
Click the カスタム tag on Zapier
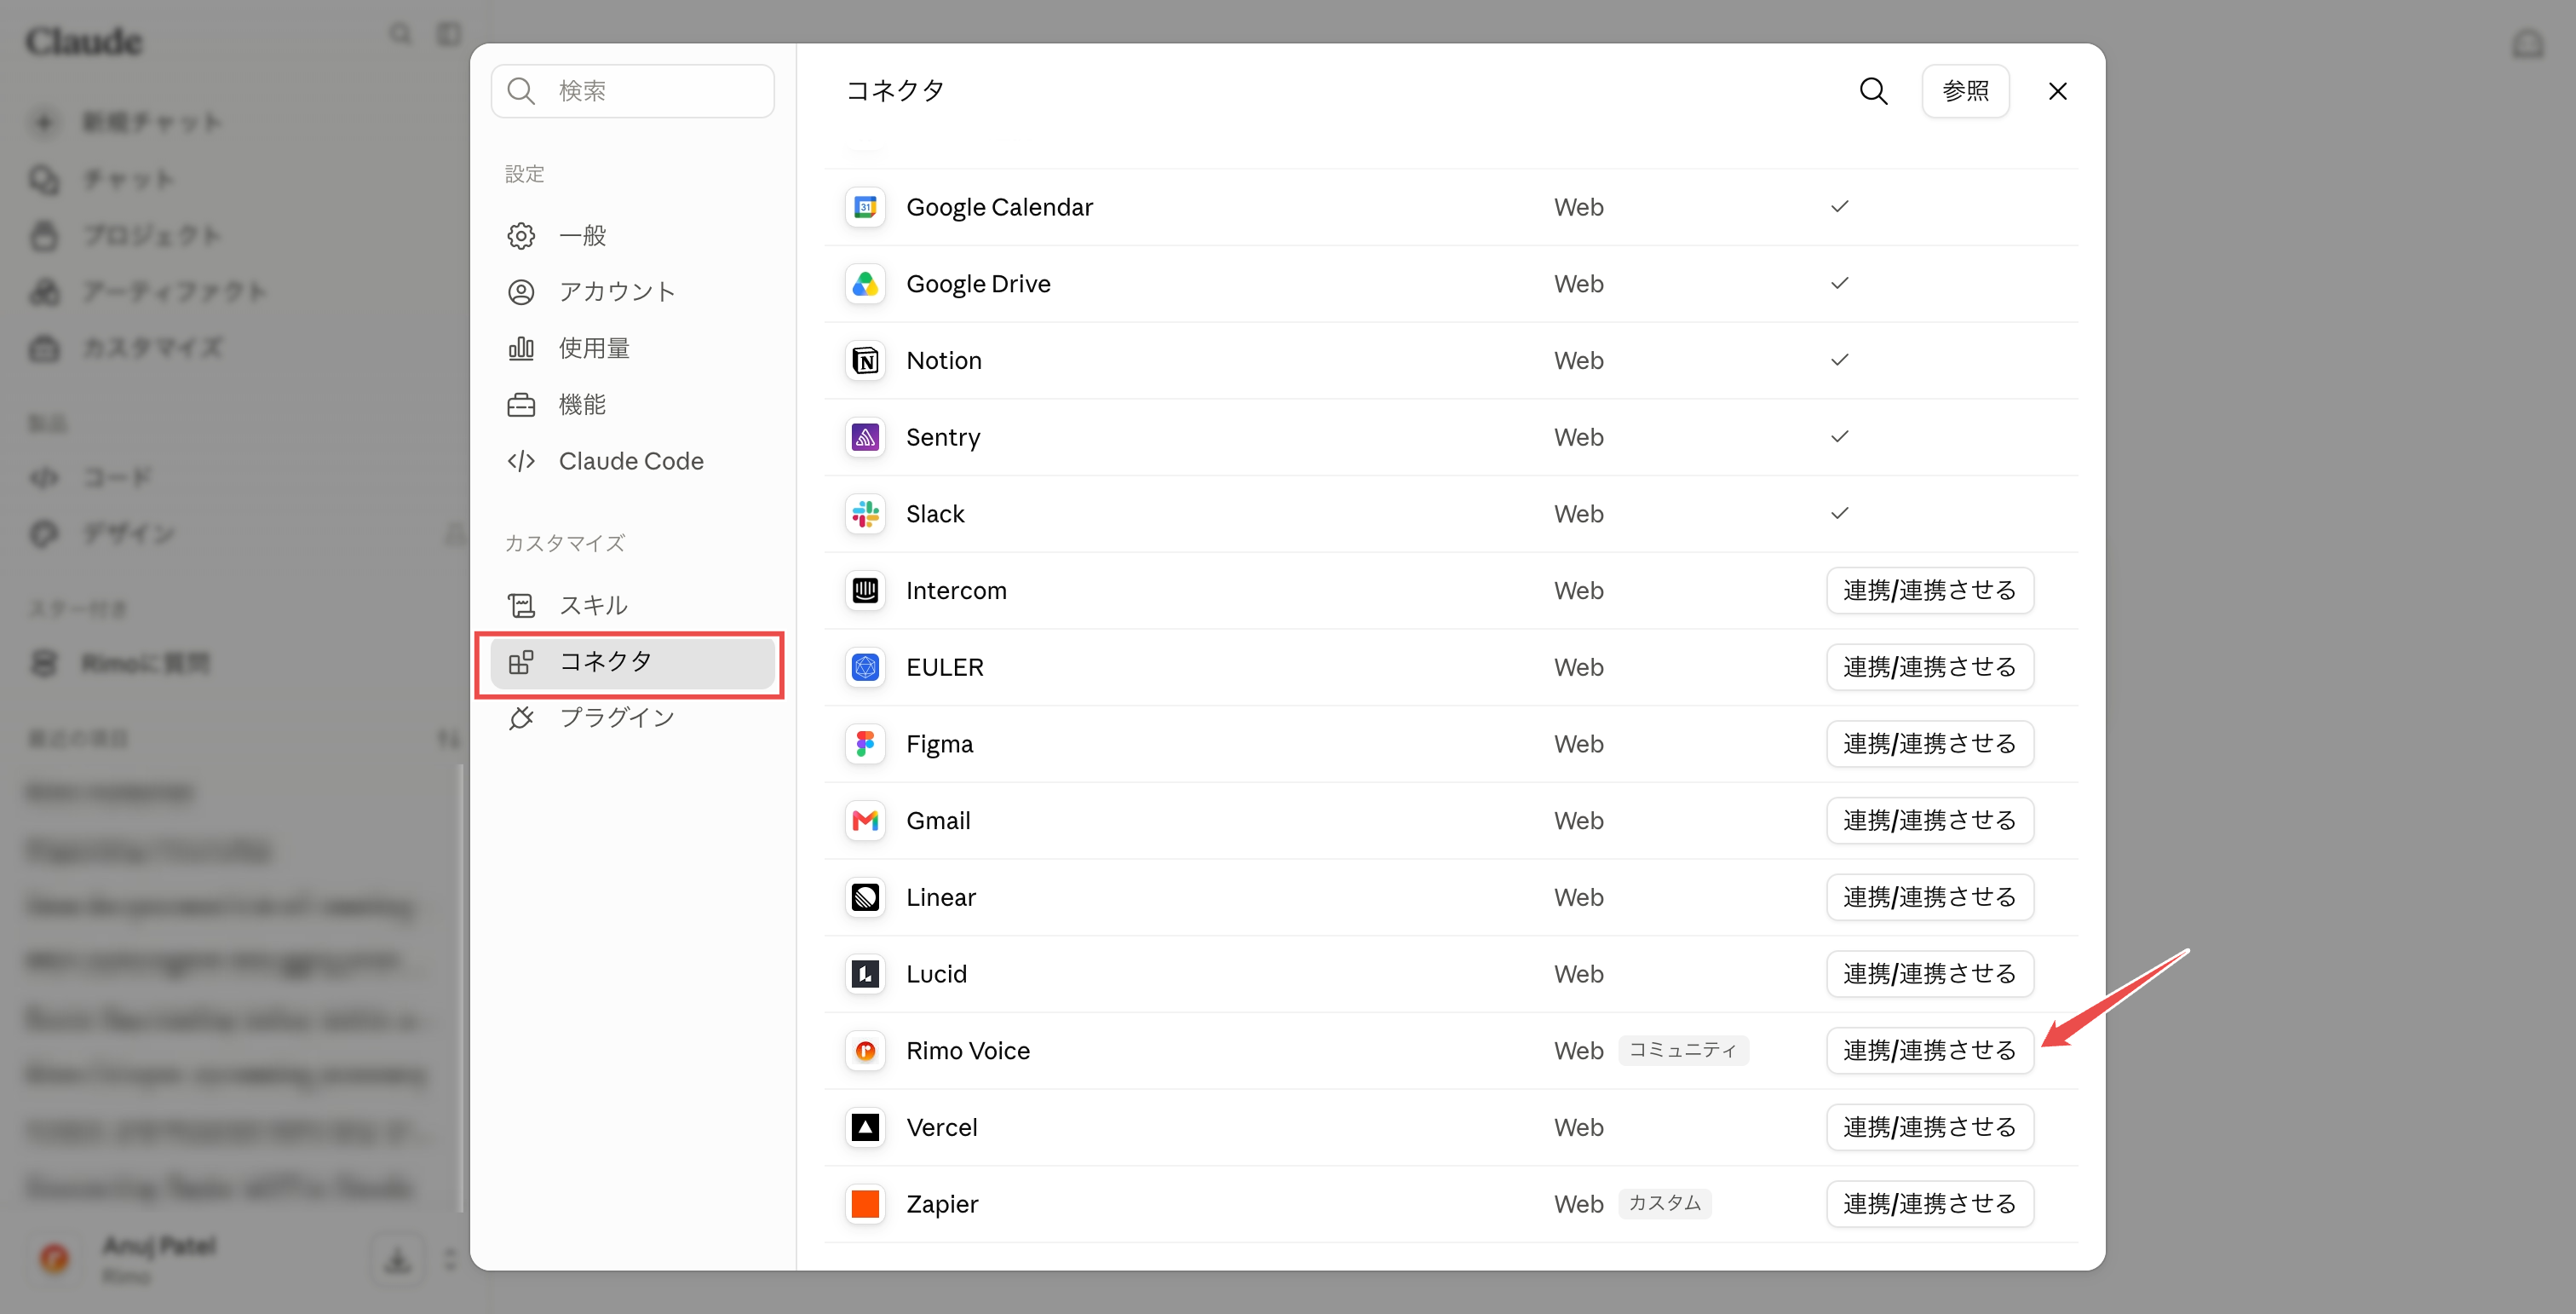point(1664,1203)
